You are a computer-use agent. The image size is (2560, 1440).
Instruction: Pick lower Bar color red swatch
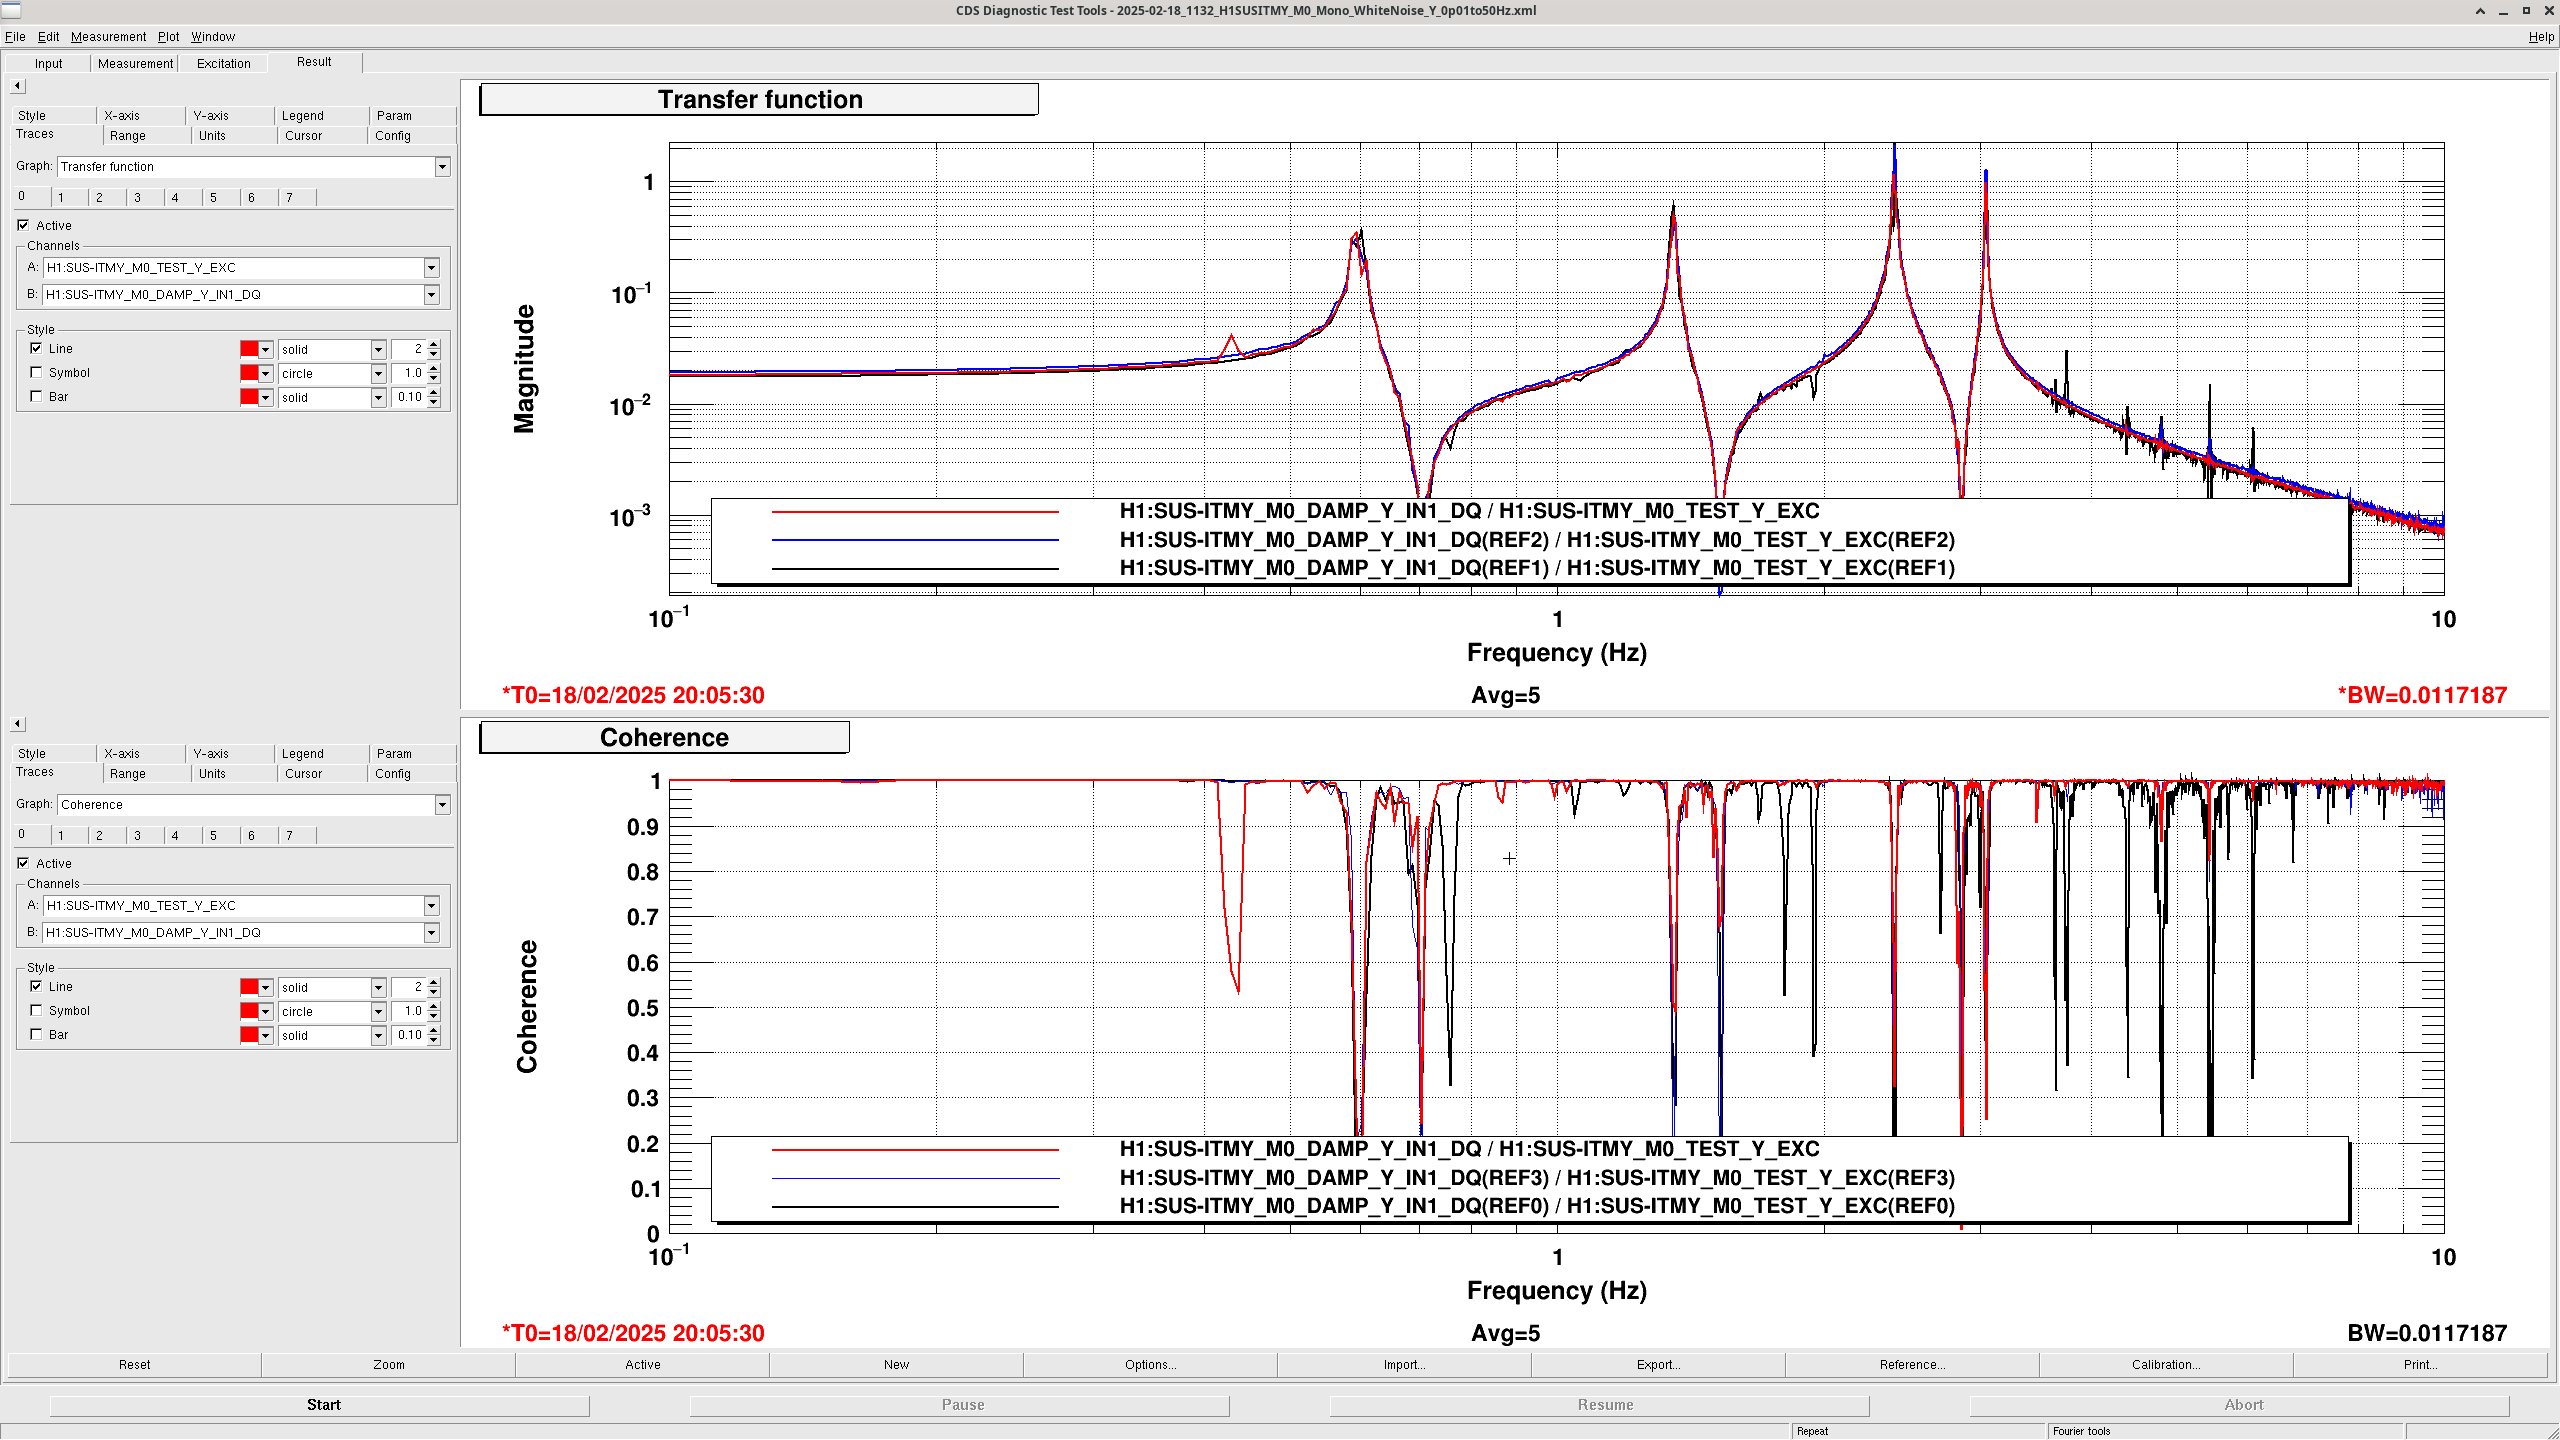[x=249, y=1035]
